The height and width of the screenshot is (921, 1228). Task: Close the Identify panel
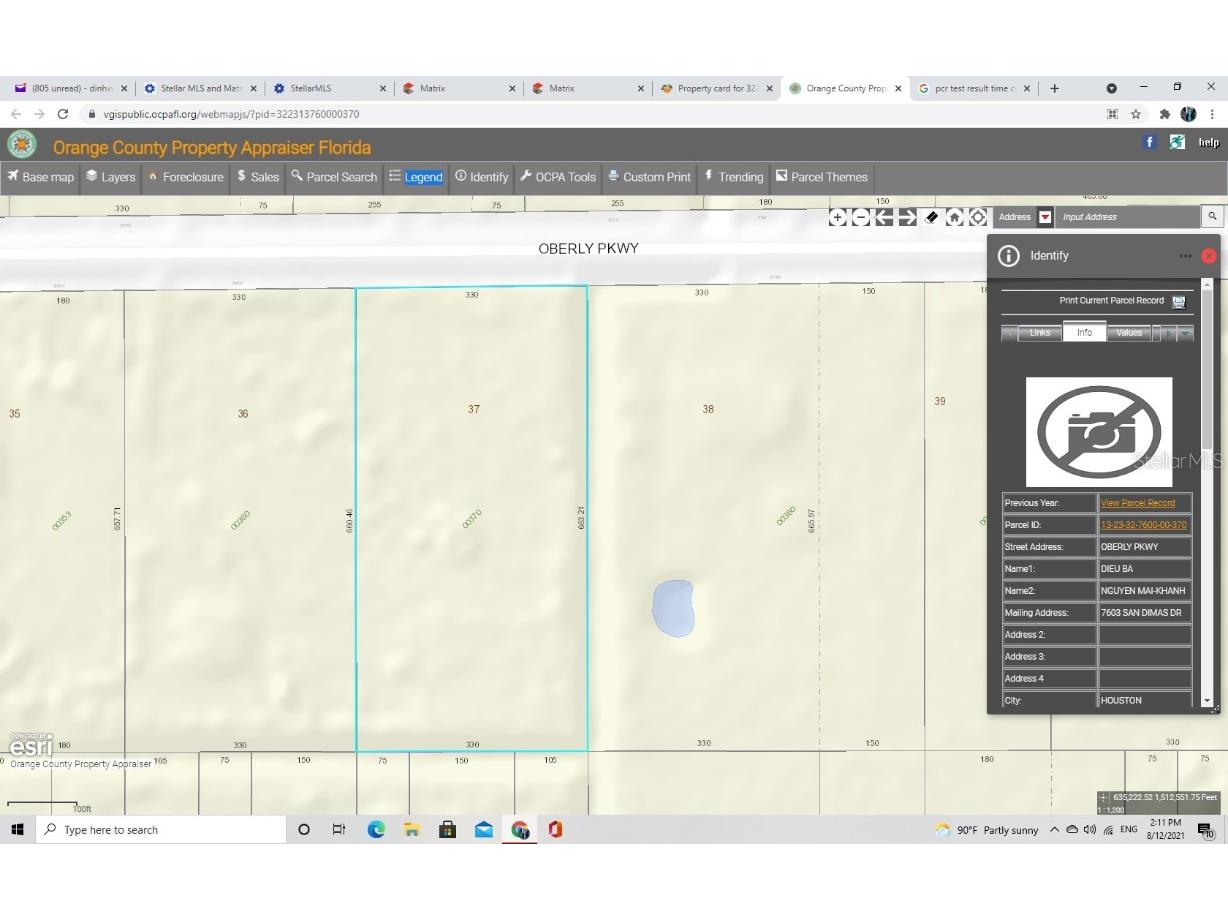coord(1208,256)
